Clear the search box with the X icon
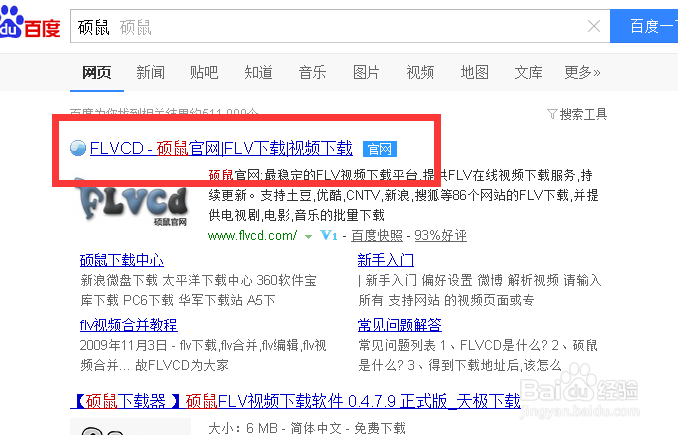Image resolution: width=678 pixels, height=435 pixels. (594, 26)
